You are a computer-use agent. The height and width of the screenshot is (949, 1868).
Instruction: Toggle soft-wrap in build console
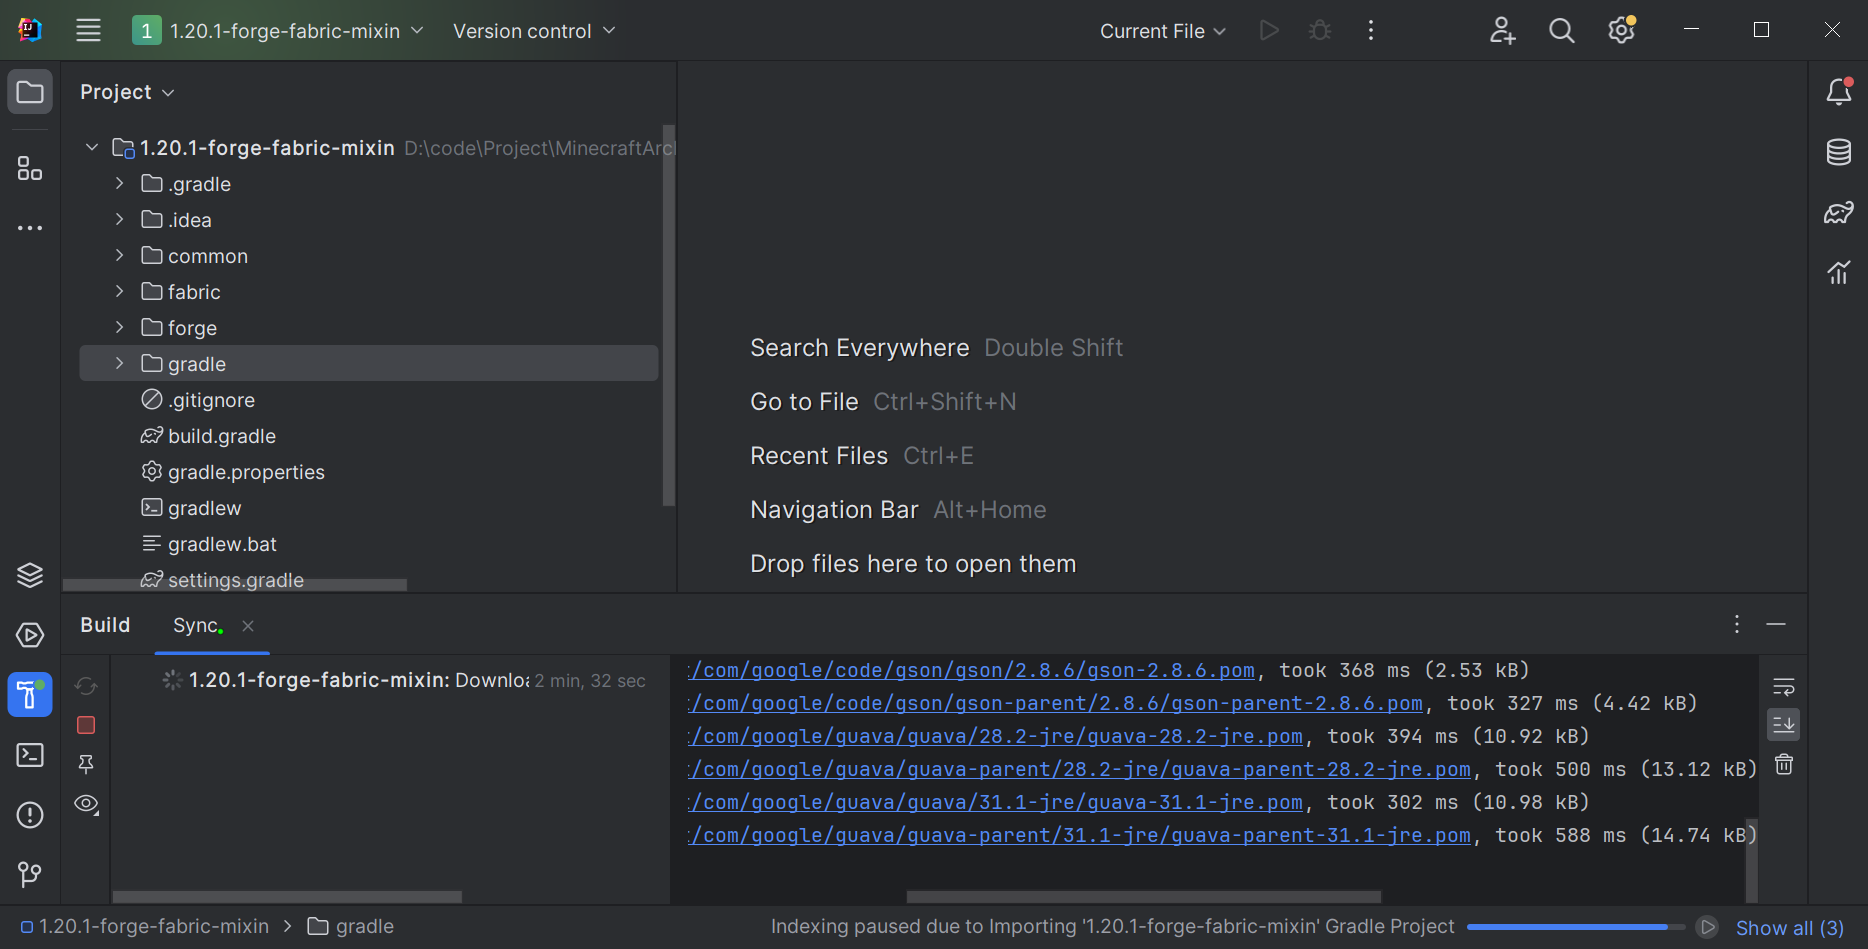[1784, 687]
